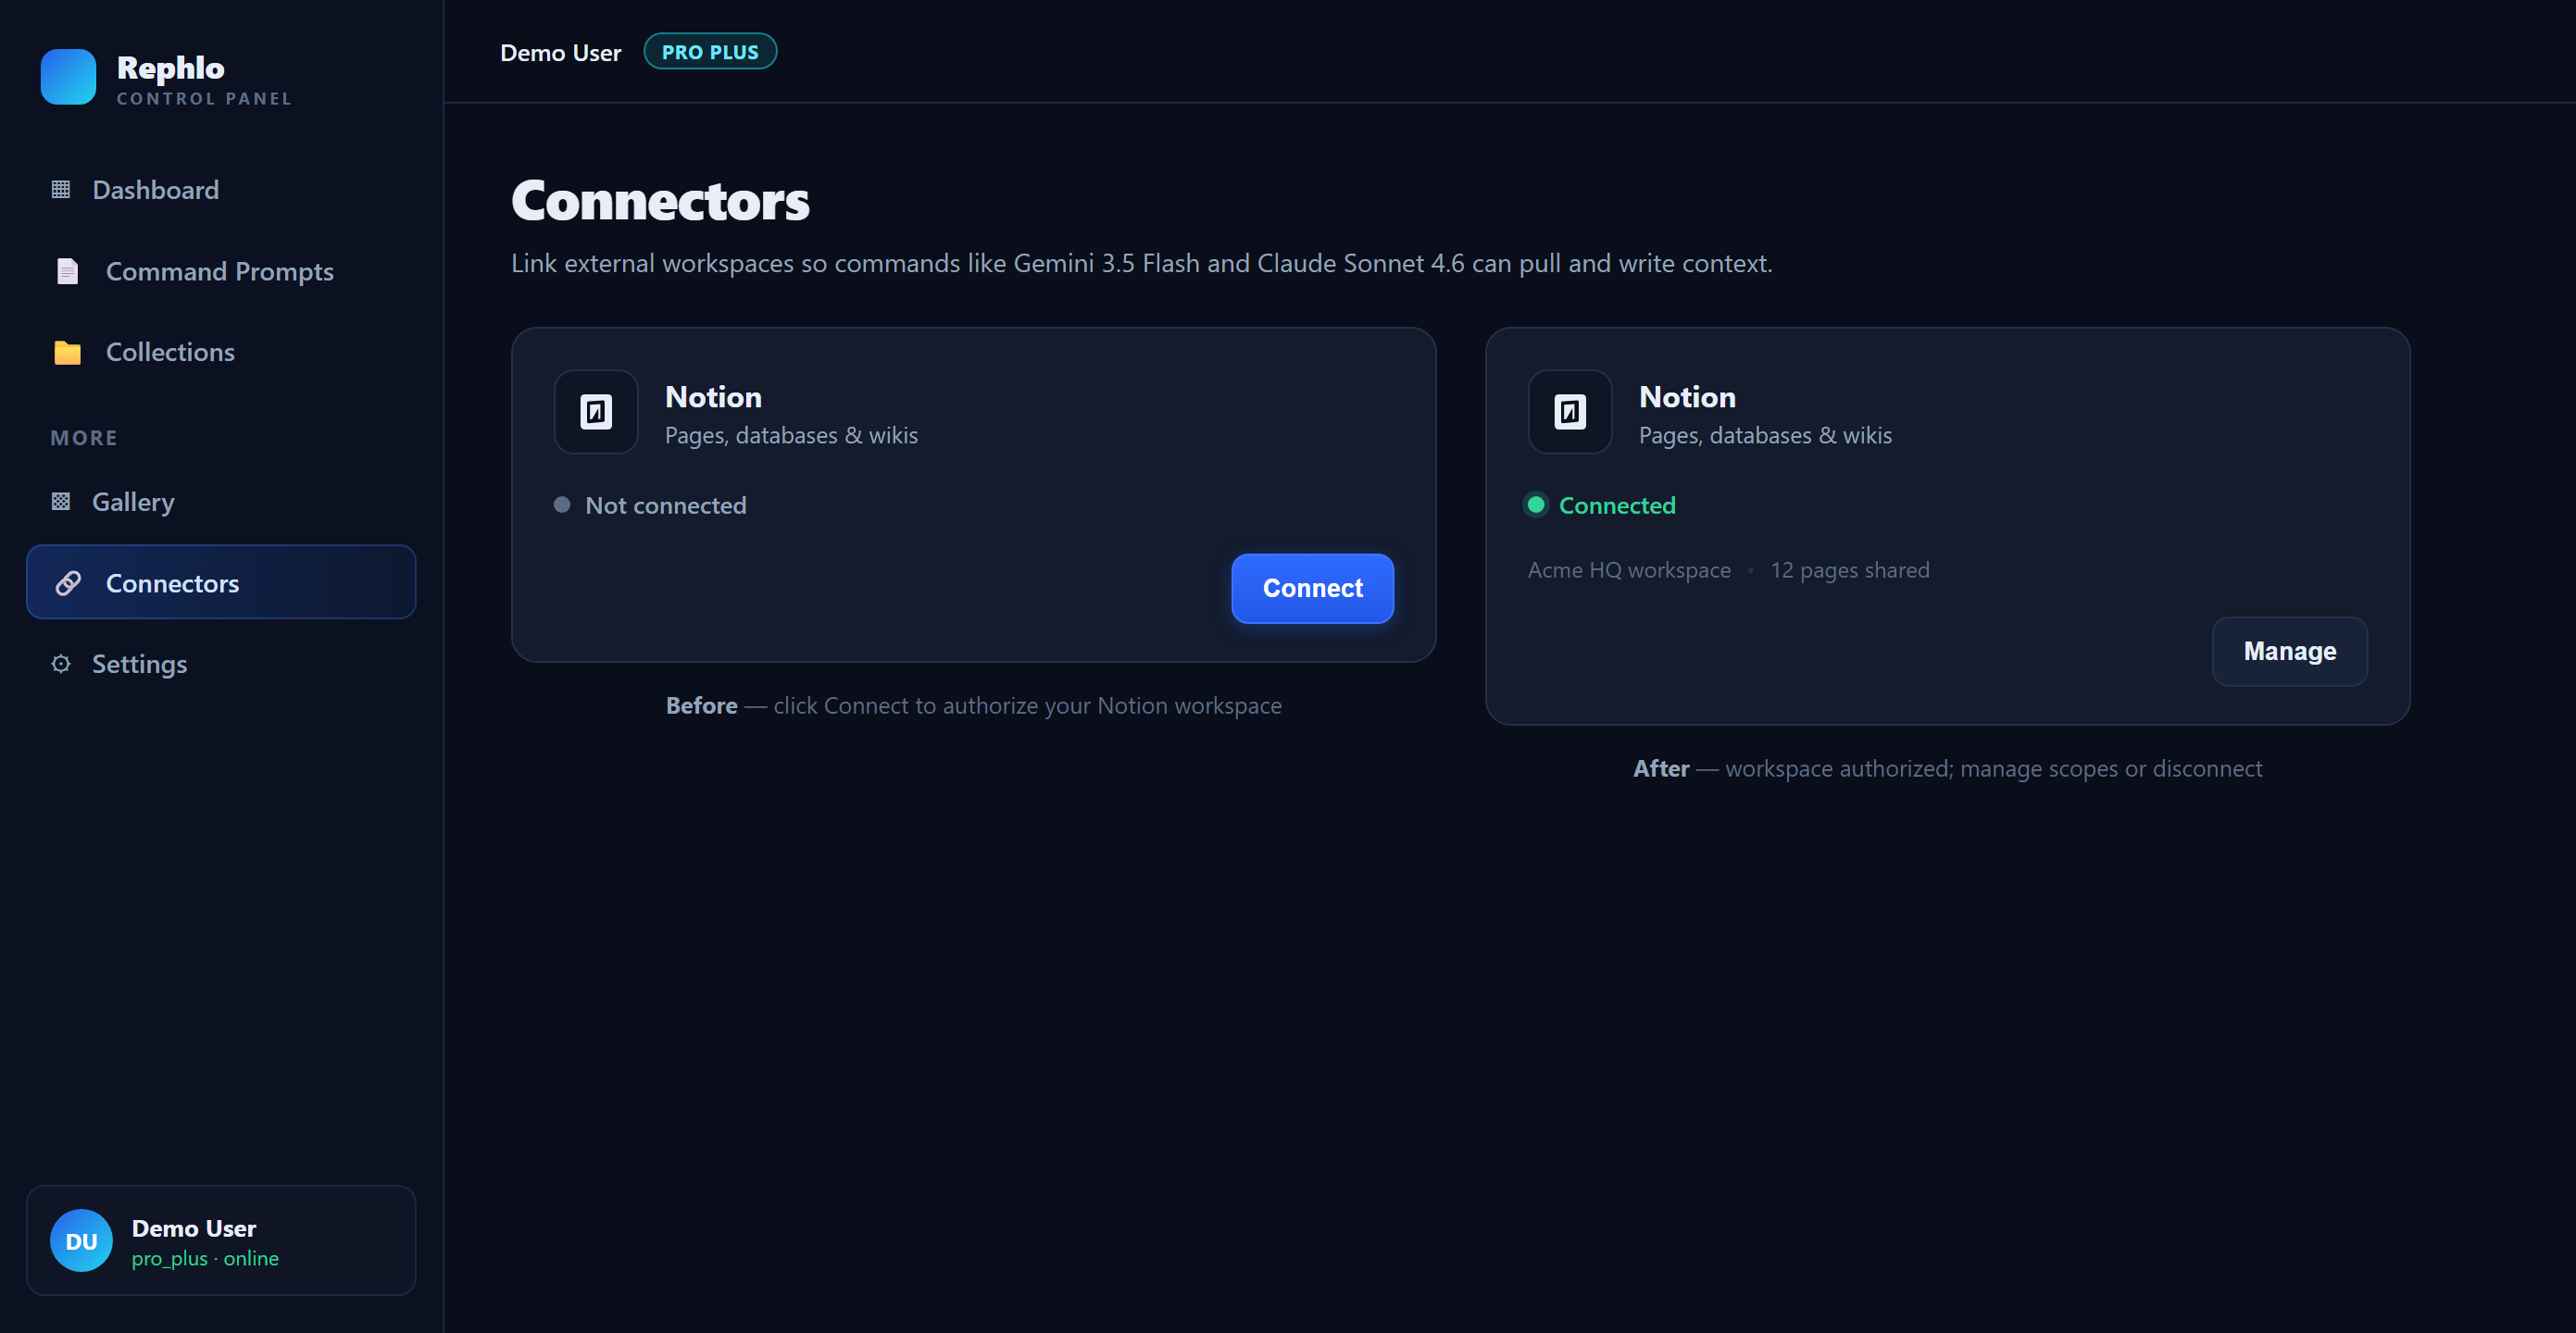
Task: Go to Command Prompts
Action: click(x=221, y=271)
